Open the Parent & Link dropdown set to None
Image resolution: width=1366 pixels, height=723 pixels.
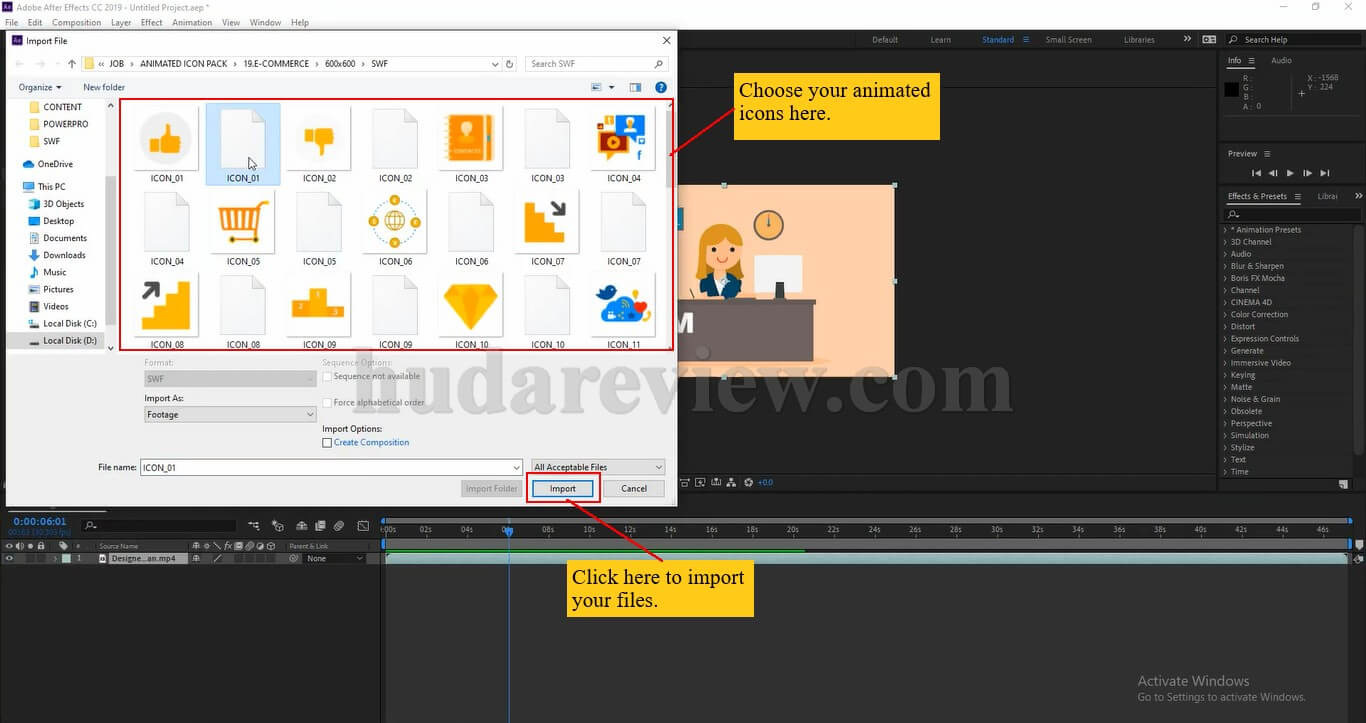335,558
